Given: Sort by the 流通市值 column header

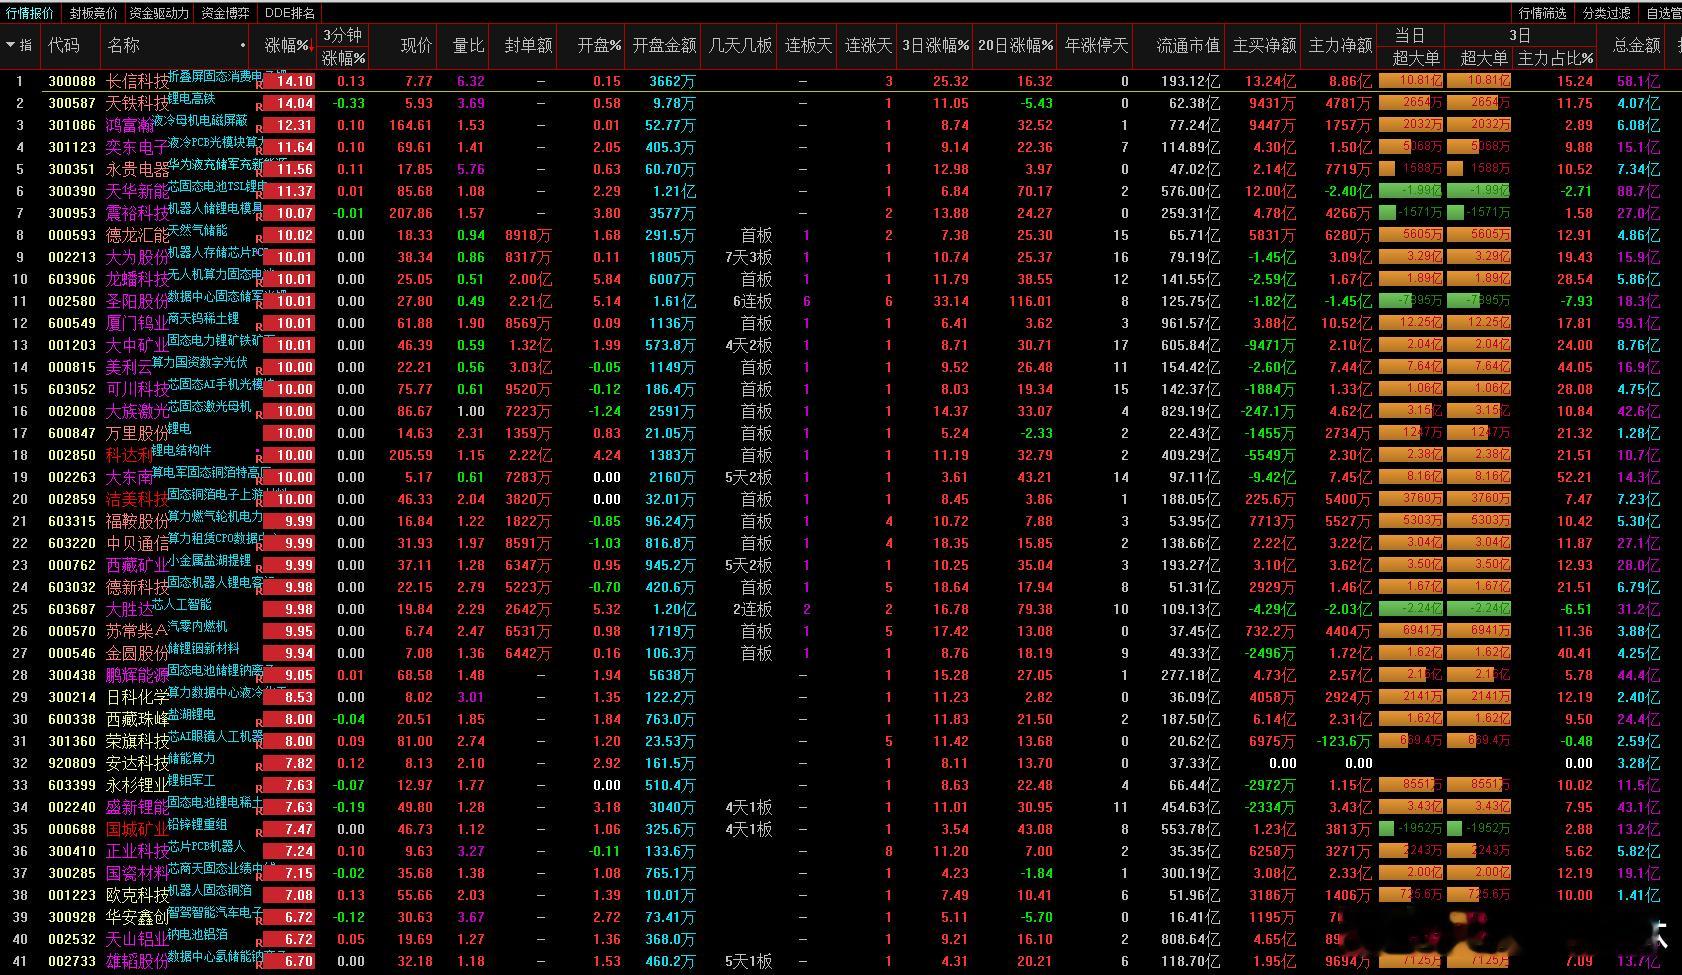Looking at the screenshot, I should pyautogui.click(x=1188, y=46).
